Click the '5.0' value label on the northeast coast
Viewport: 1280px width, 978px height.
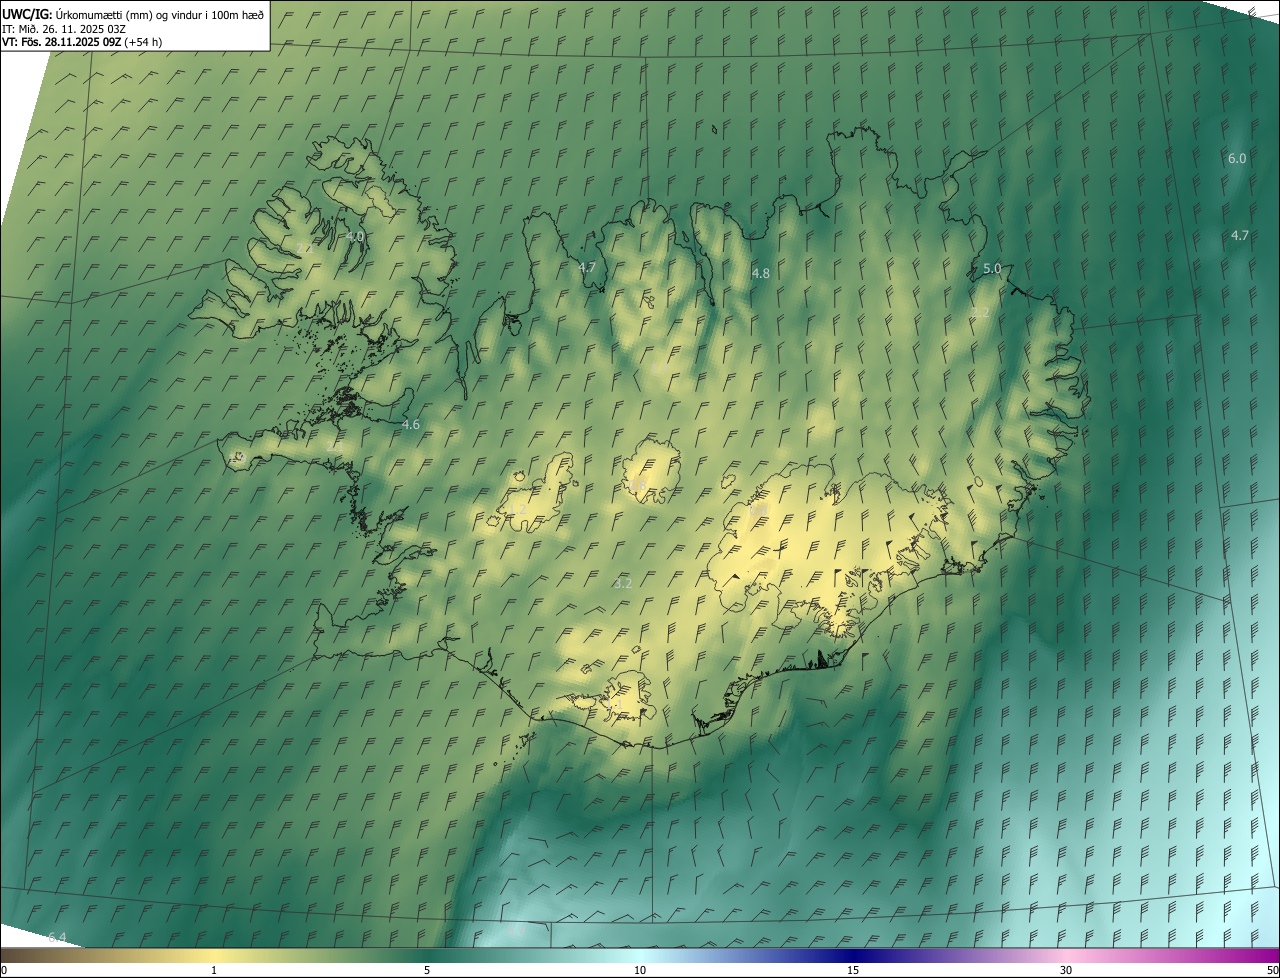992,268
